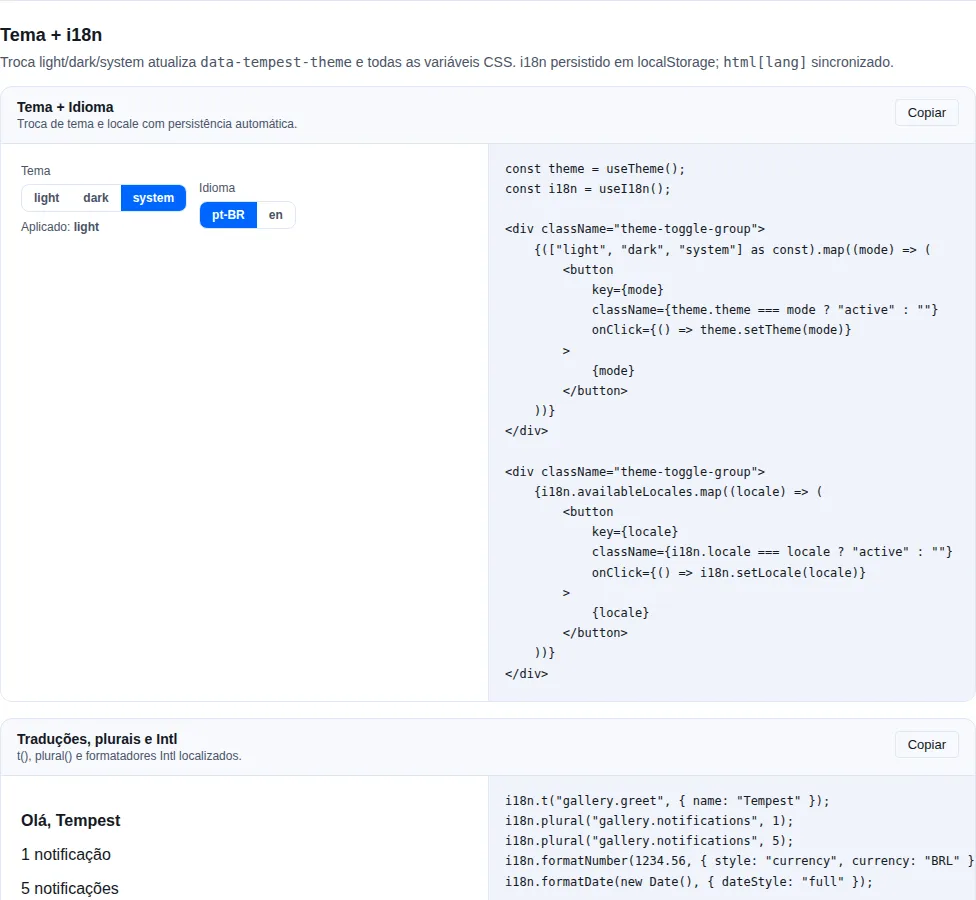Screen dimensions: 976x900
Task: Click the 'Tema + Idioma' card title
Action: coord(65,107)
